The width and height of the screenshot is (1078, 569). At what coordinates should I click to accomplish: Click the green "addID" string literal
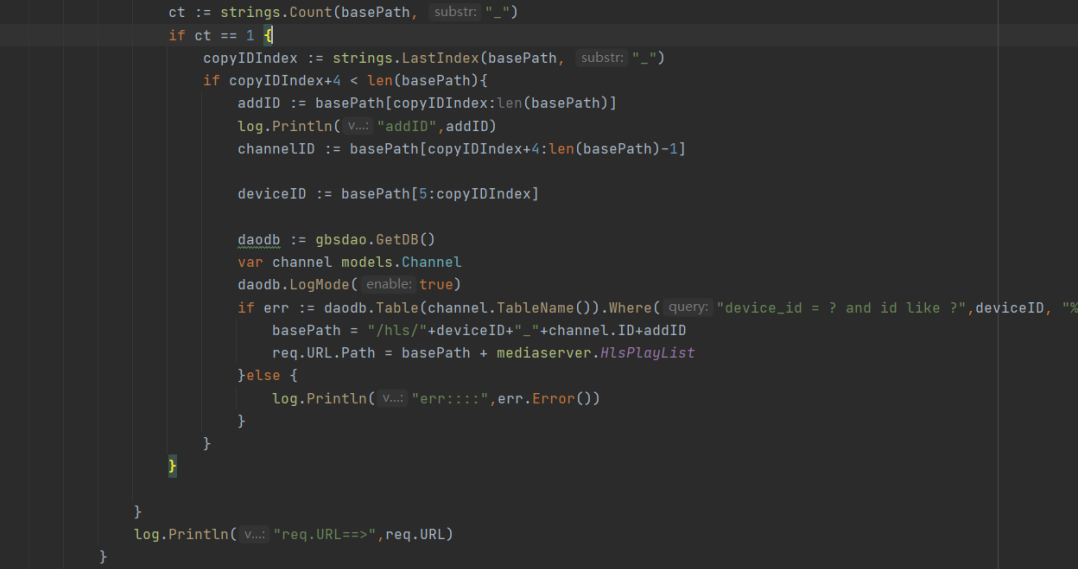(x=406, y=126)
